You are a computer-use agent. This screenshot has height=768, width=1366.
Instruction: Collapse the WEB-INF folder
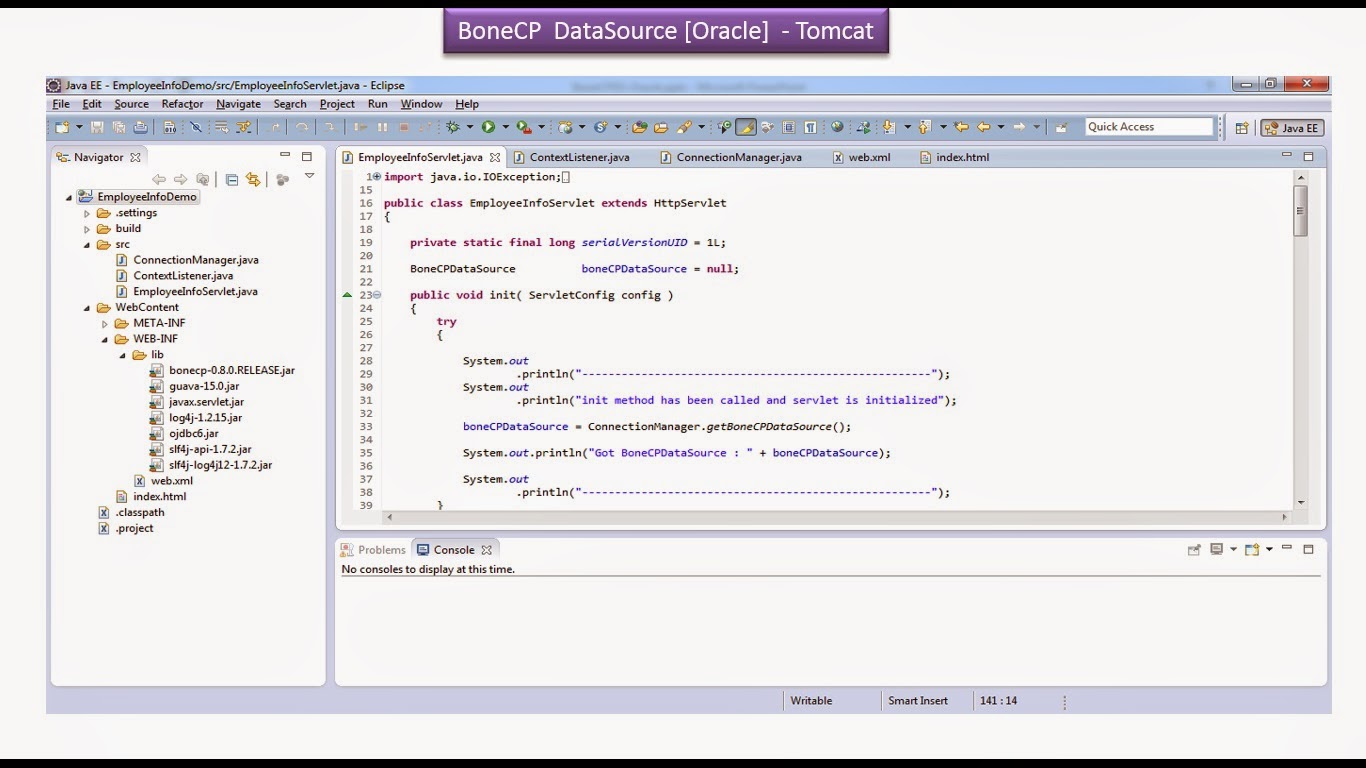click(x=105, y=340)
